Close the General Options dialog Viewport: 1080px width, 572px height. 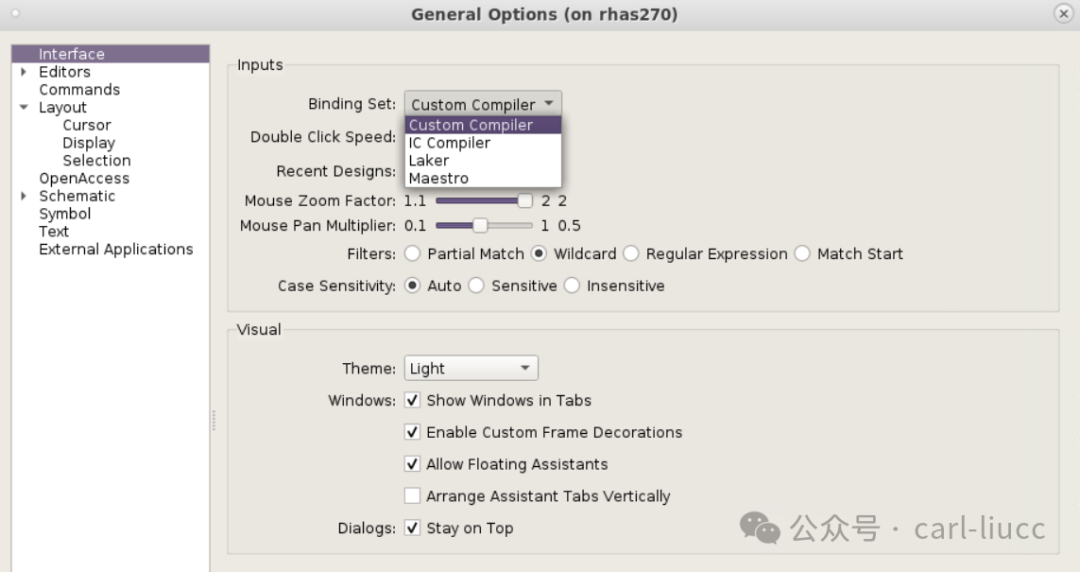(x=1062, y=14)
